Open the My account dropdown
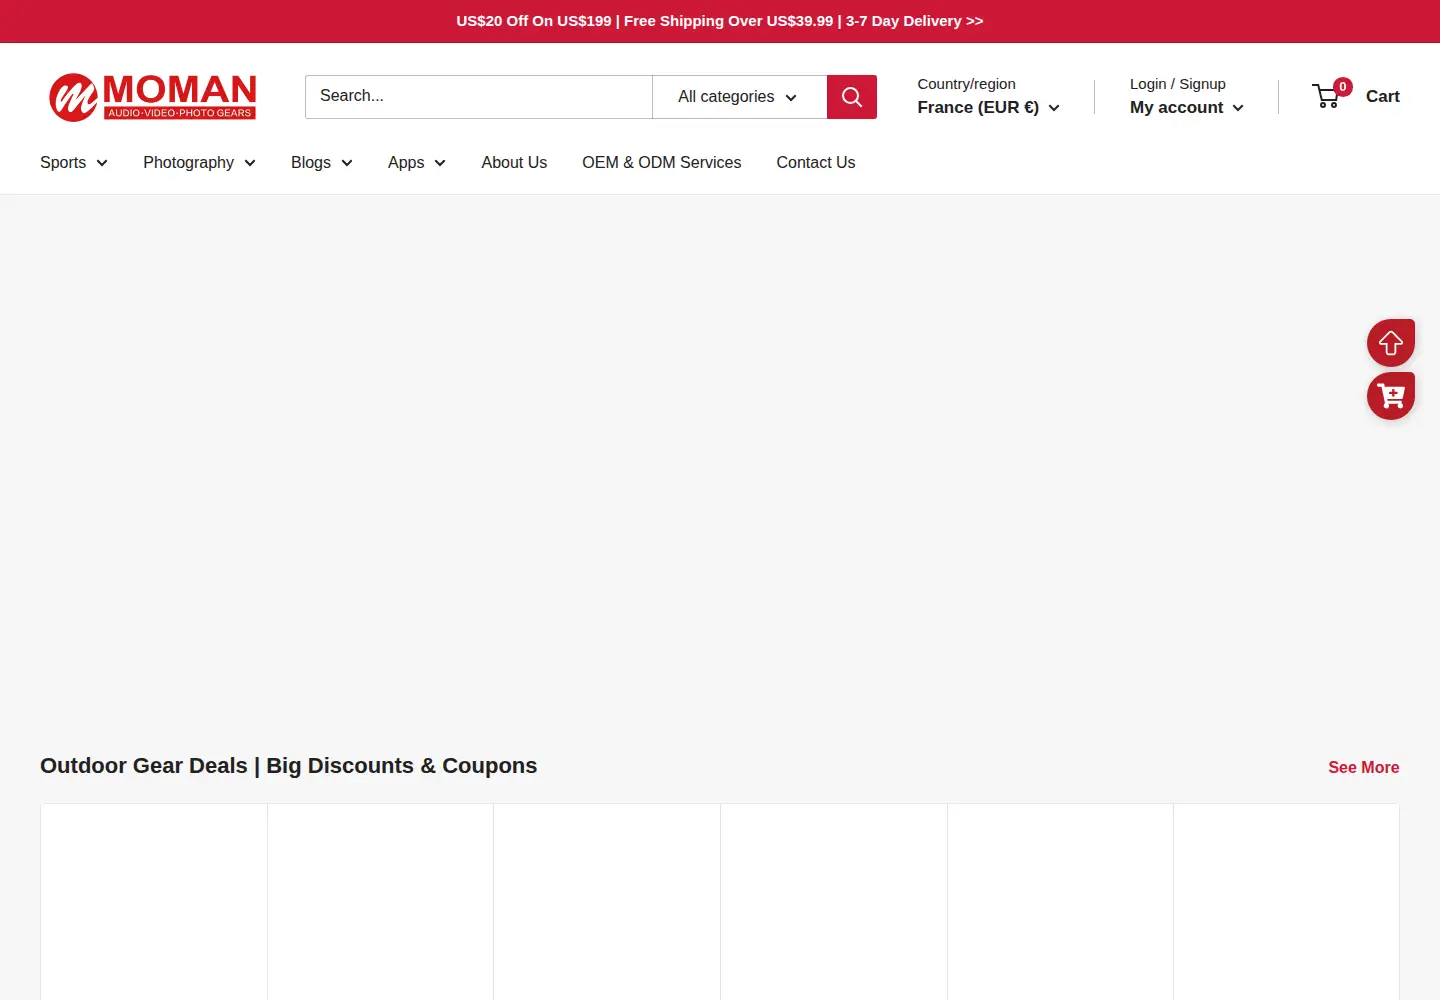 pyautogui.click(x=1186, y=107)
